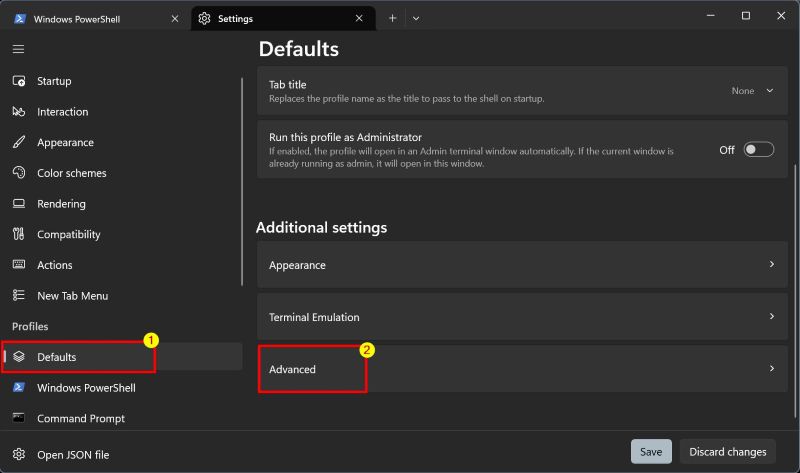The height and width of the screenshot is (473, 800).
Task: Go to Rendering settings
Action: point(61,204)
